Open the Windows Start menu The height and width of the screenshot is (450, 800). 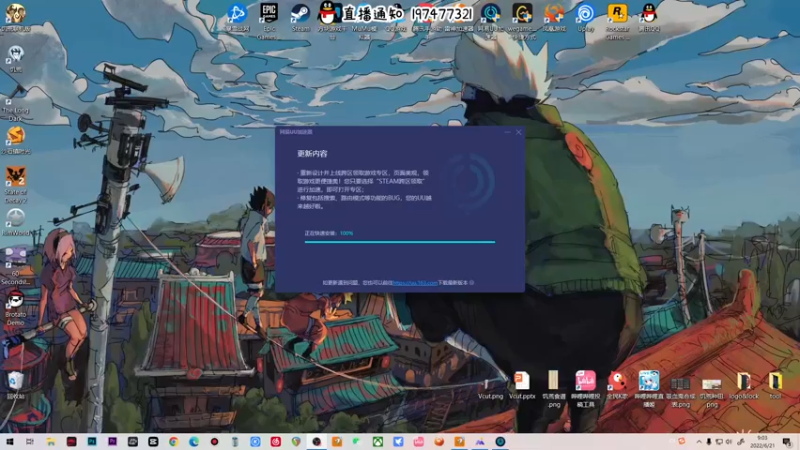click(10, 441)
